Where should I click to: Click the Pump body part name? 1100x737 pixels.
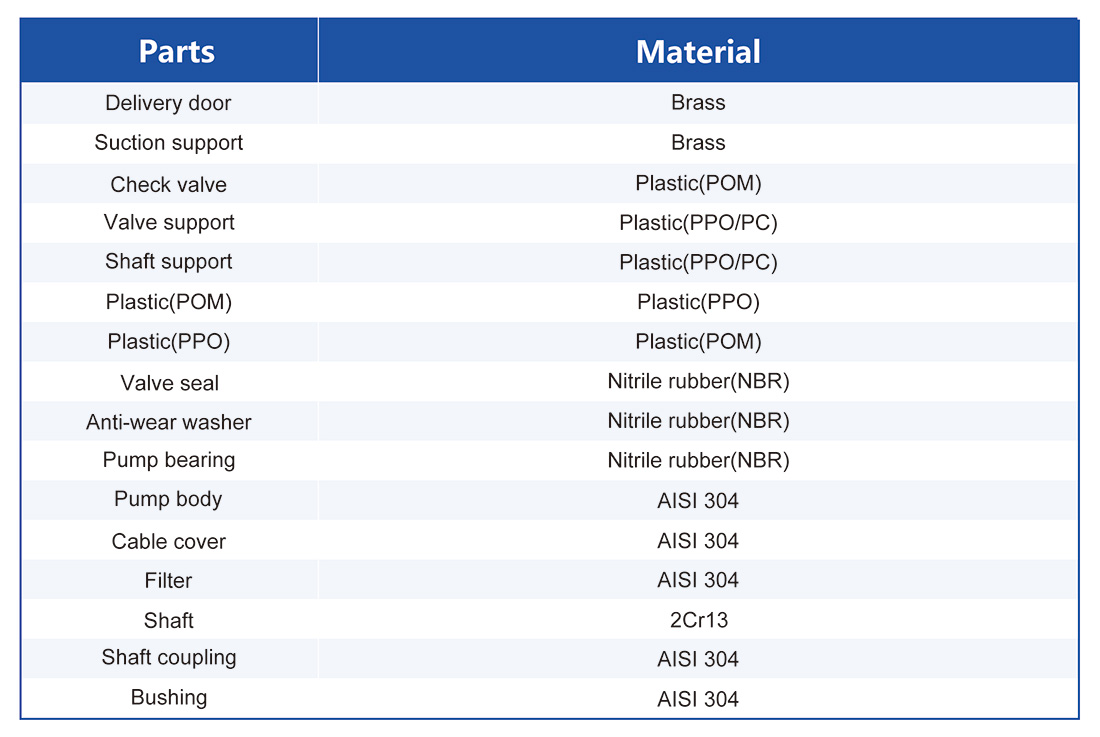pyautogui.click(x=168, y=499)
